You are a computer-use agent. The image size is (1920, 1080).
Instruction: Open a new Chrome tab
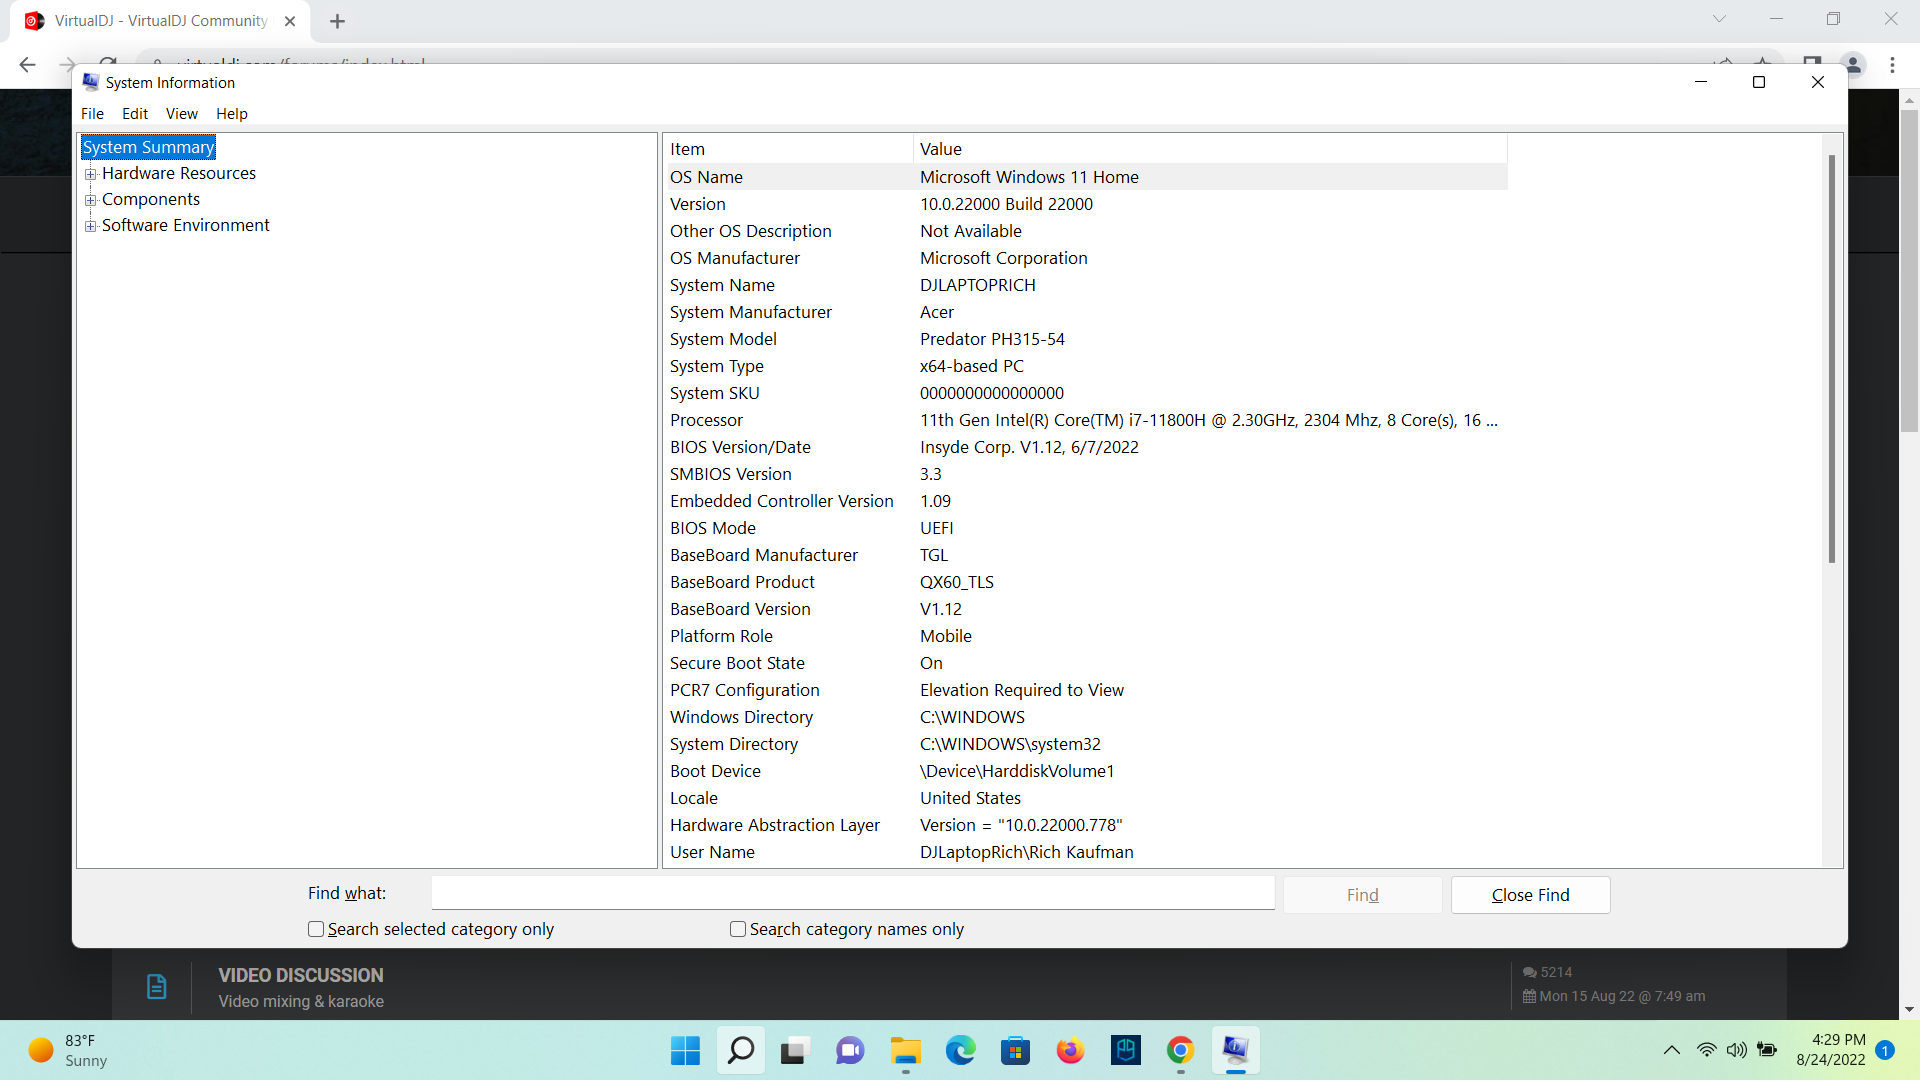(337, 21)
